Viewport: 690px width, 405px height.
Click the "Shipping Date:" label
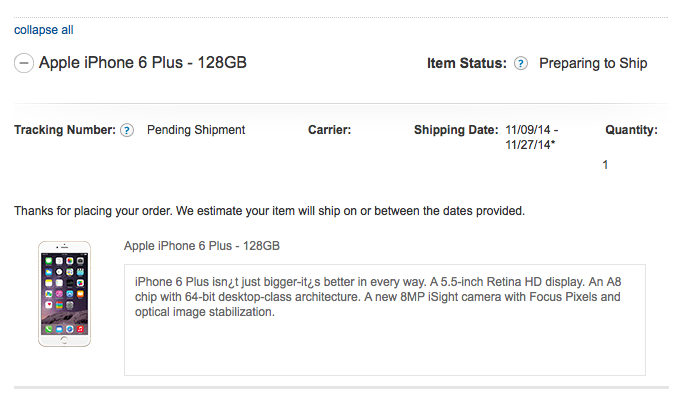pyautogui.click(x=456, y=130)
